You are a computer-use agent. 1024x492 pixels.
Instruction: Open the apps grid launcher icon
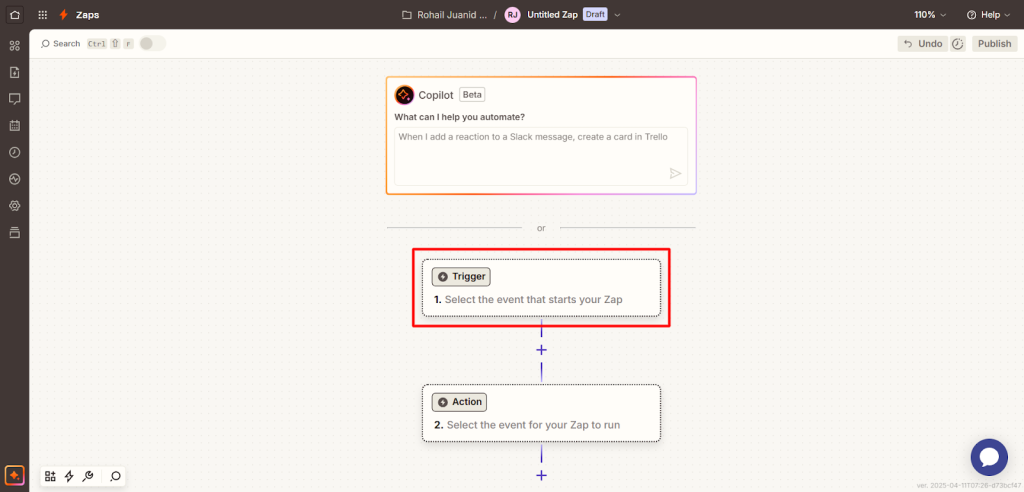click(42, 15)
